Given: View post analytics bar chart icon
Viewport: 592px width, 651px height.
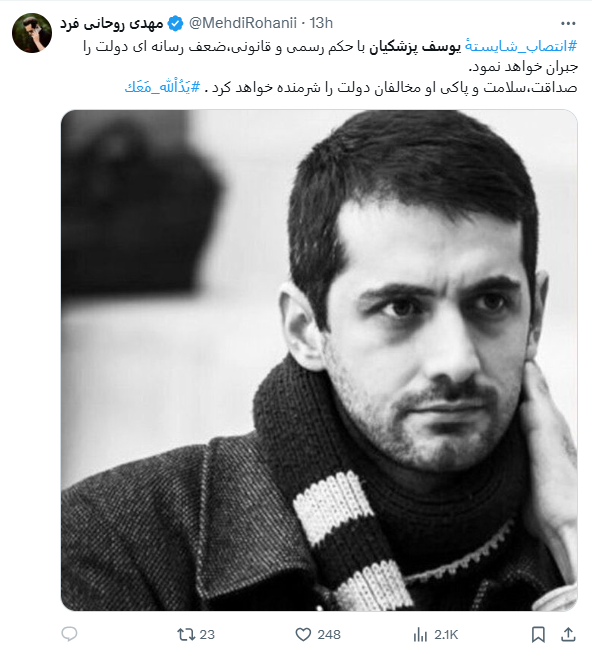Looking at the screenshot, I should (x=420, y=634).
